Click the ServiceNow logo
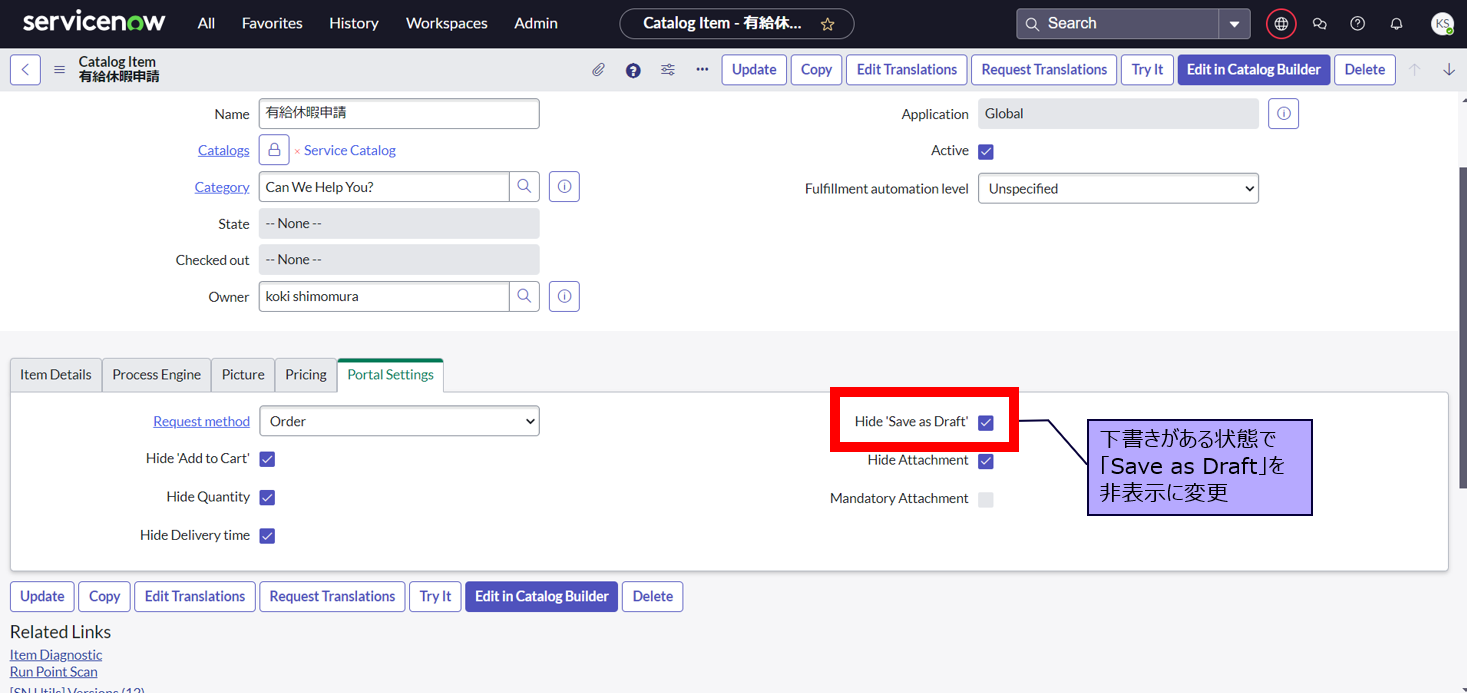The image size is (1467, 693). (x=94, y=22)
